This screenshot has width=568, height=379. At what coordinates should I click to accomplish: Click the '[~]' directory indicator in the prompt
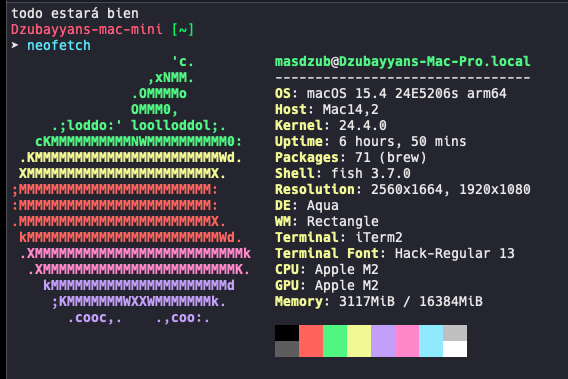183,29
